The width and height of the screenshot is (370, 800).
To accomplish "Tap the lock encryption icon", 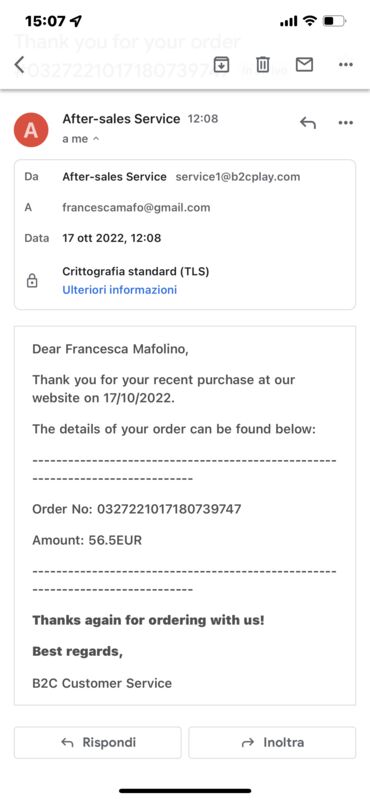I will coord(32,281).
